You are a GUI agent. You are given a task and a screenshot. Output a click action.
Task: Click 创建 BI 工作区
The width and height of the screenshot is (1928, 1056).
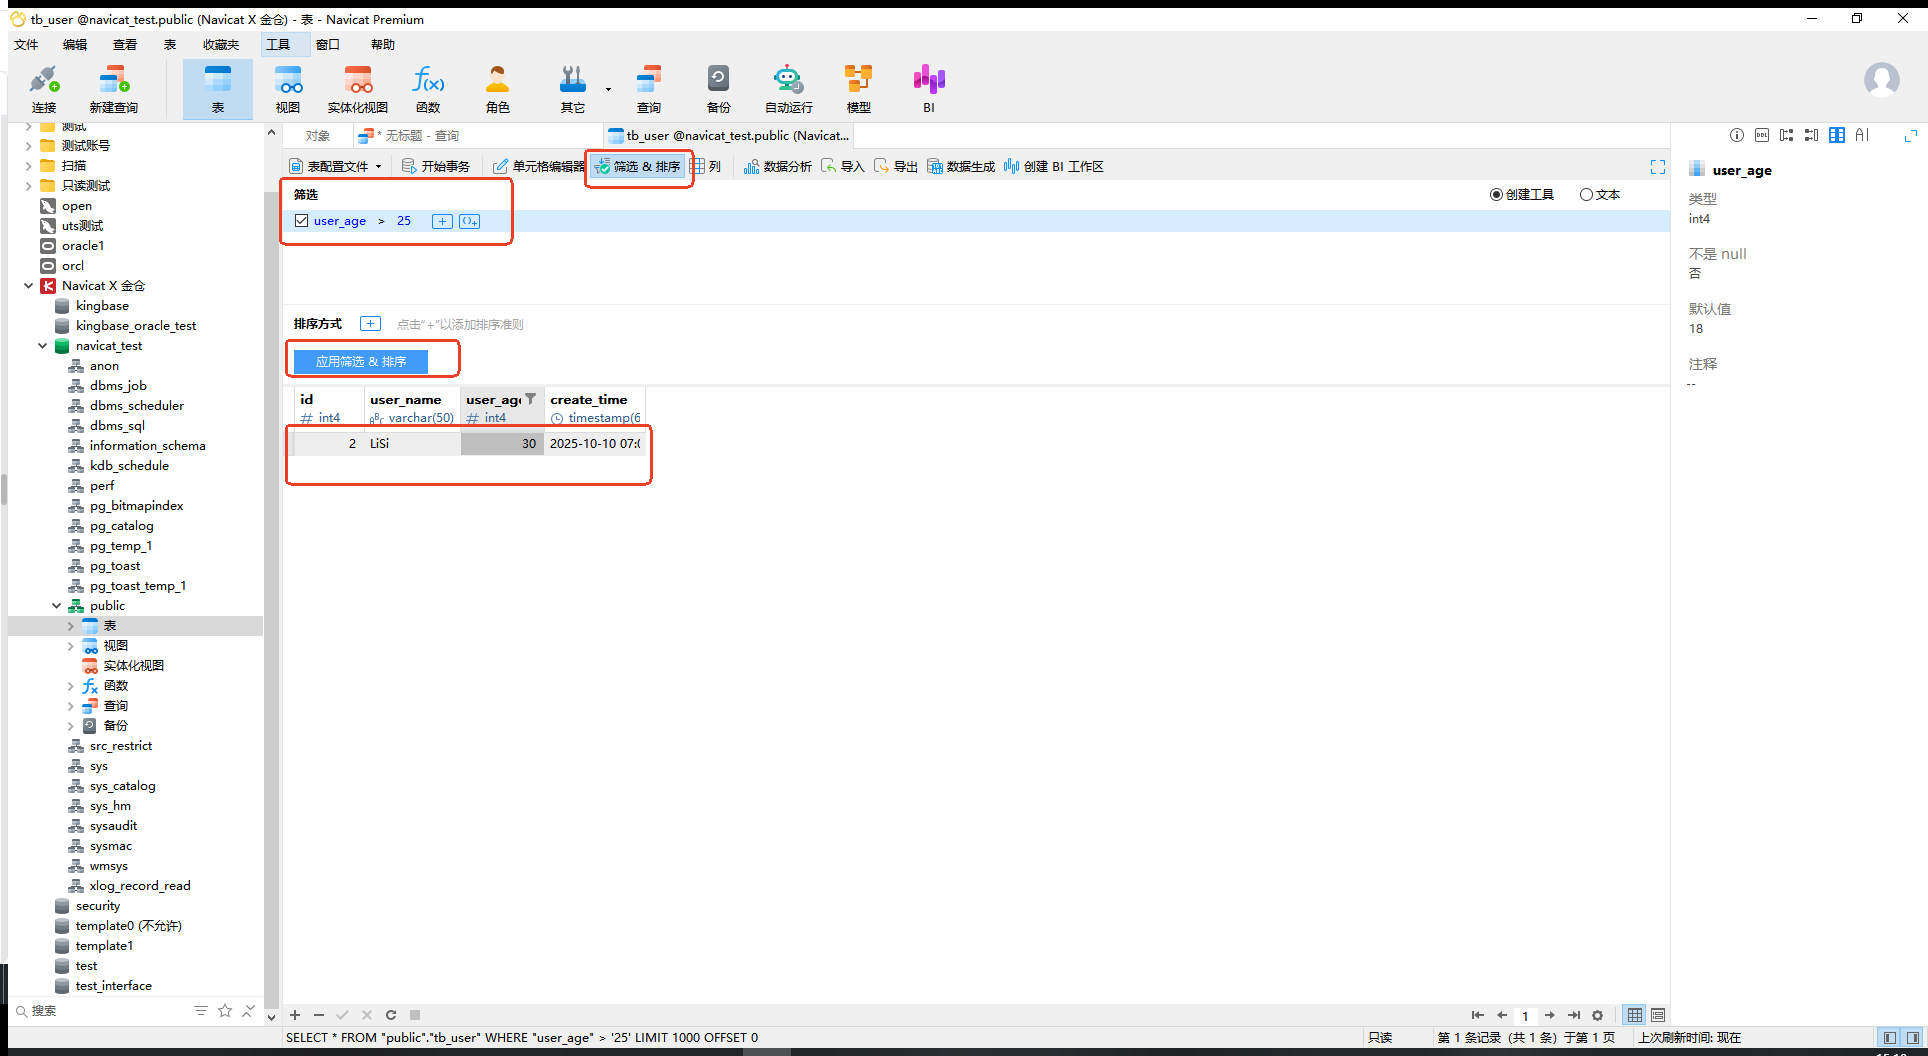(1054, 167)
